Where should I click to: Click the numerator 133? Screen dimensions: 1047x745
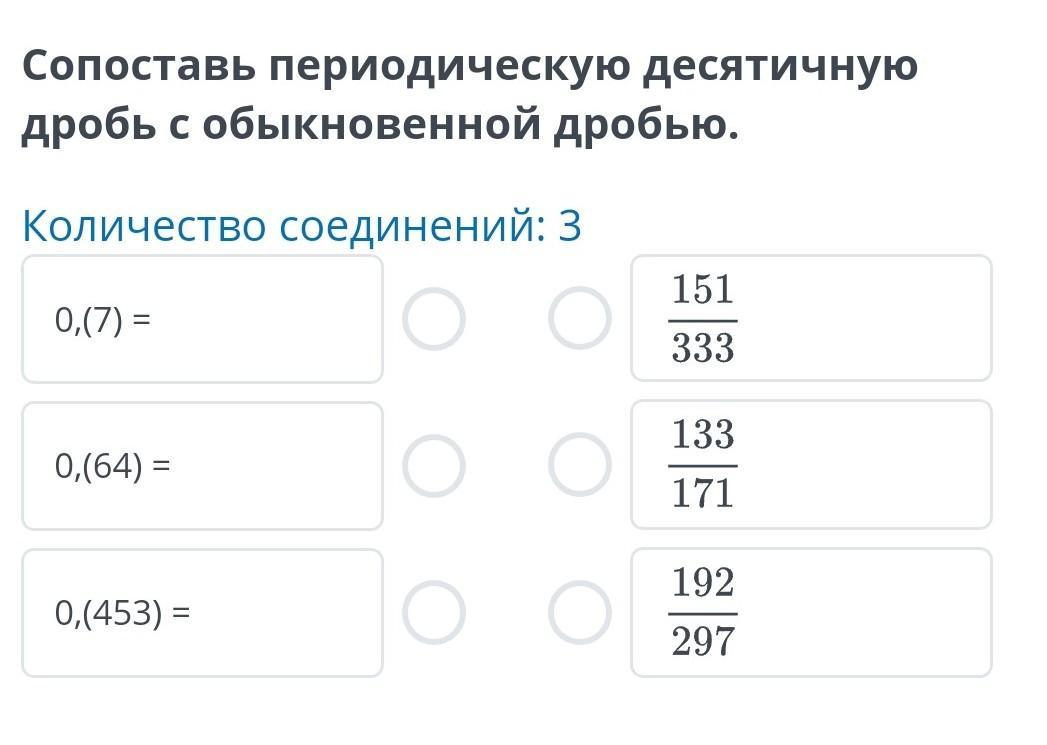pyautogui.click(x=703, y=436)
